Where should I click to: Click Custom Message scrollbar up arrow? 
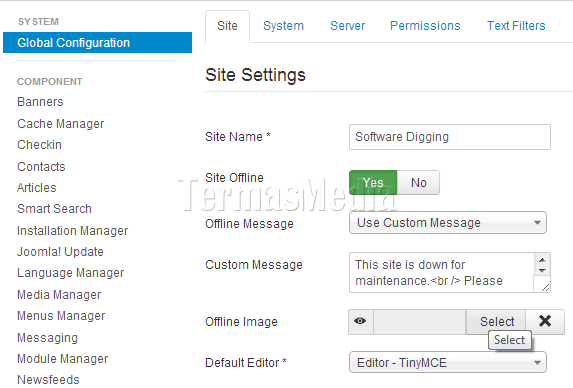coord(542,260)
